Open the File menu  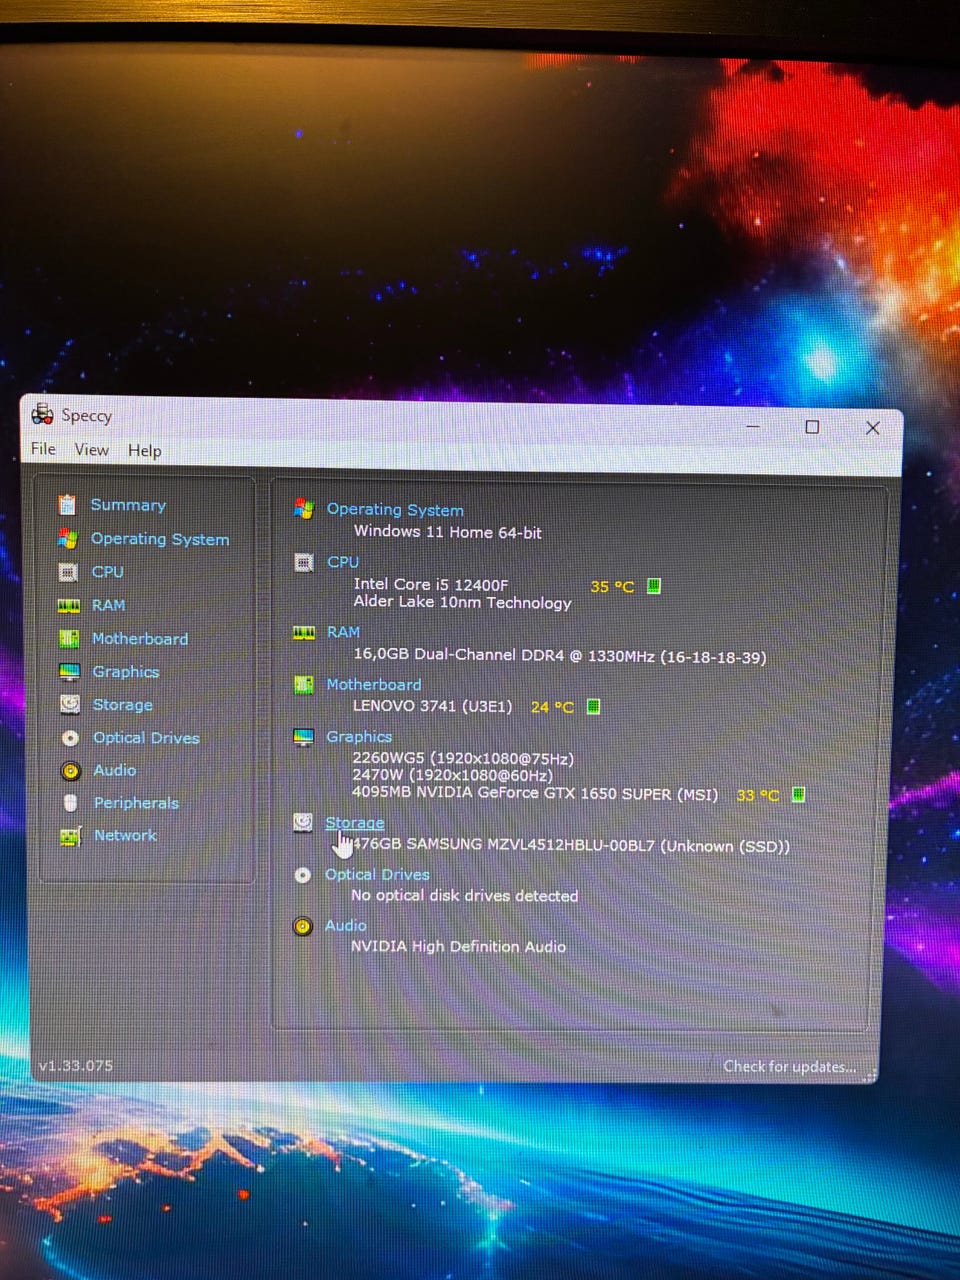(43, 448)
